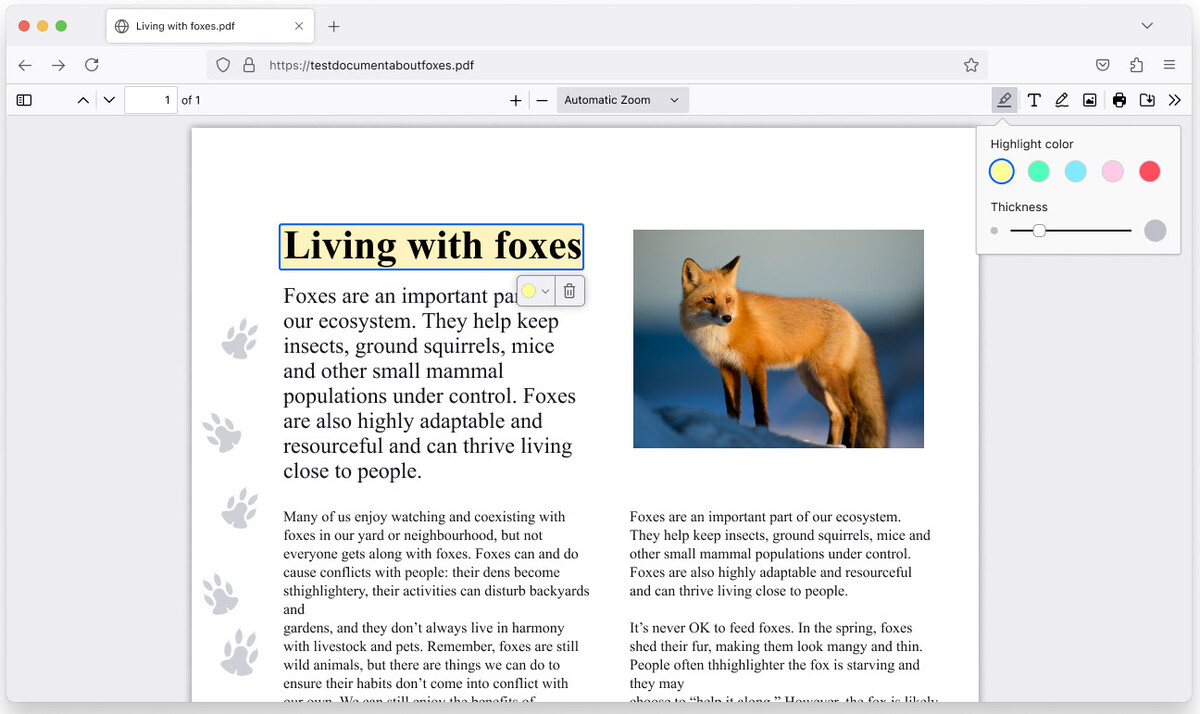
Task: Click the fox photograph
Action: [778, 339]
